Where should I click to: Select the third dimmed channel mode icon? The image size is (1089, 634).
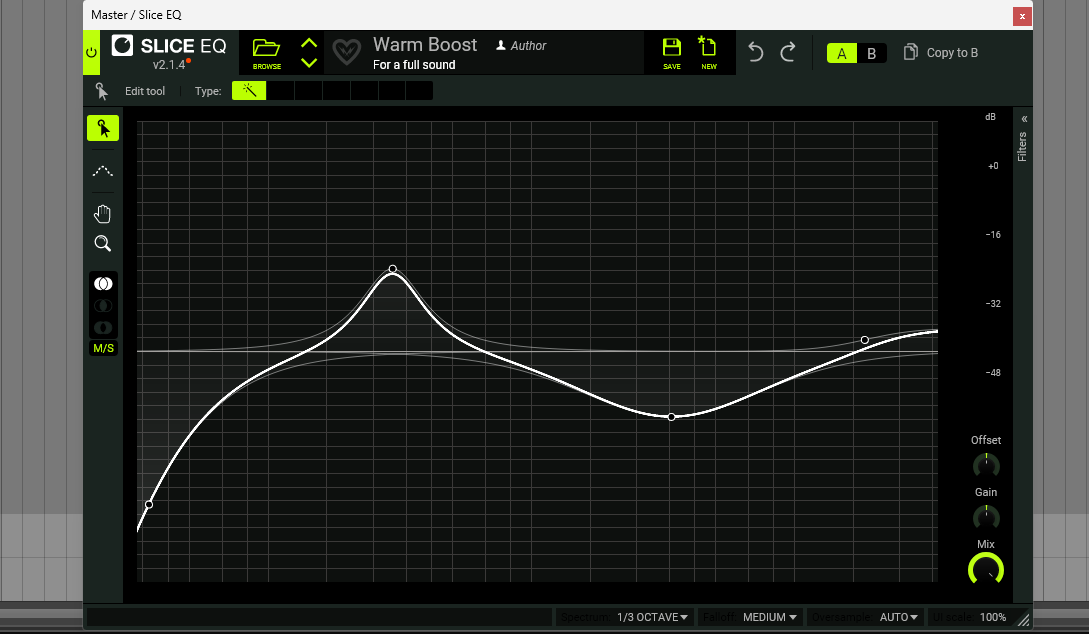[103, 327]
